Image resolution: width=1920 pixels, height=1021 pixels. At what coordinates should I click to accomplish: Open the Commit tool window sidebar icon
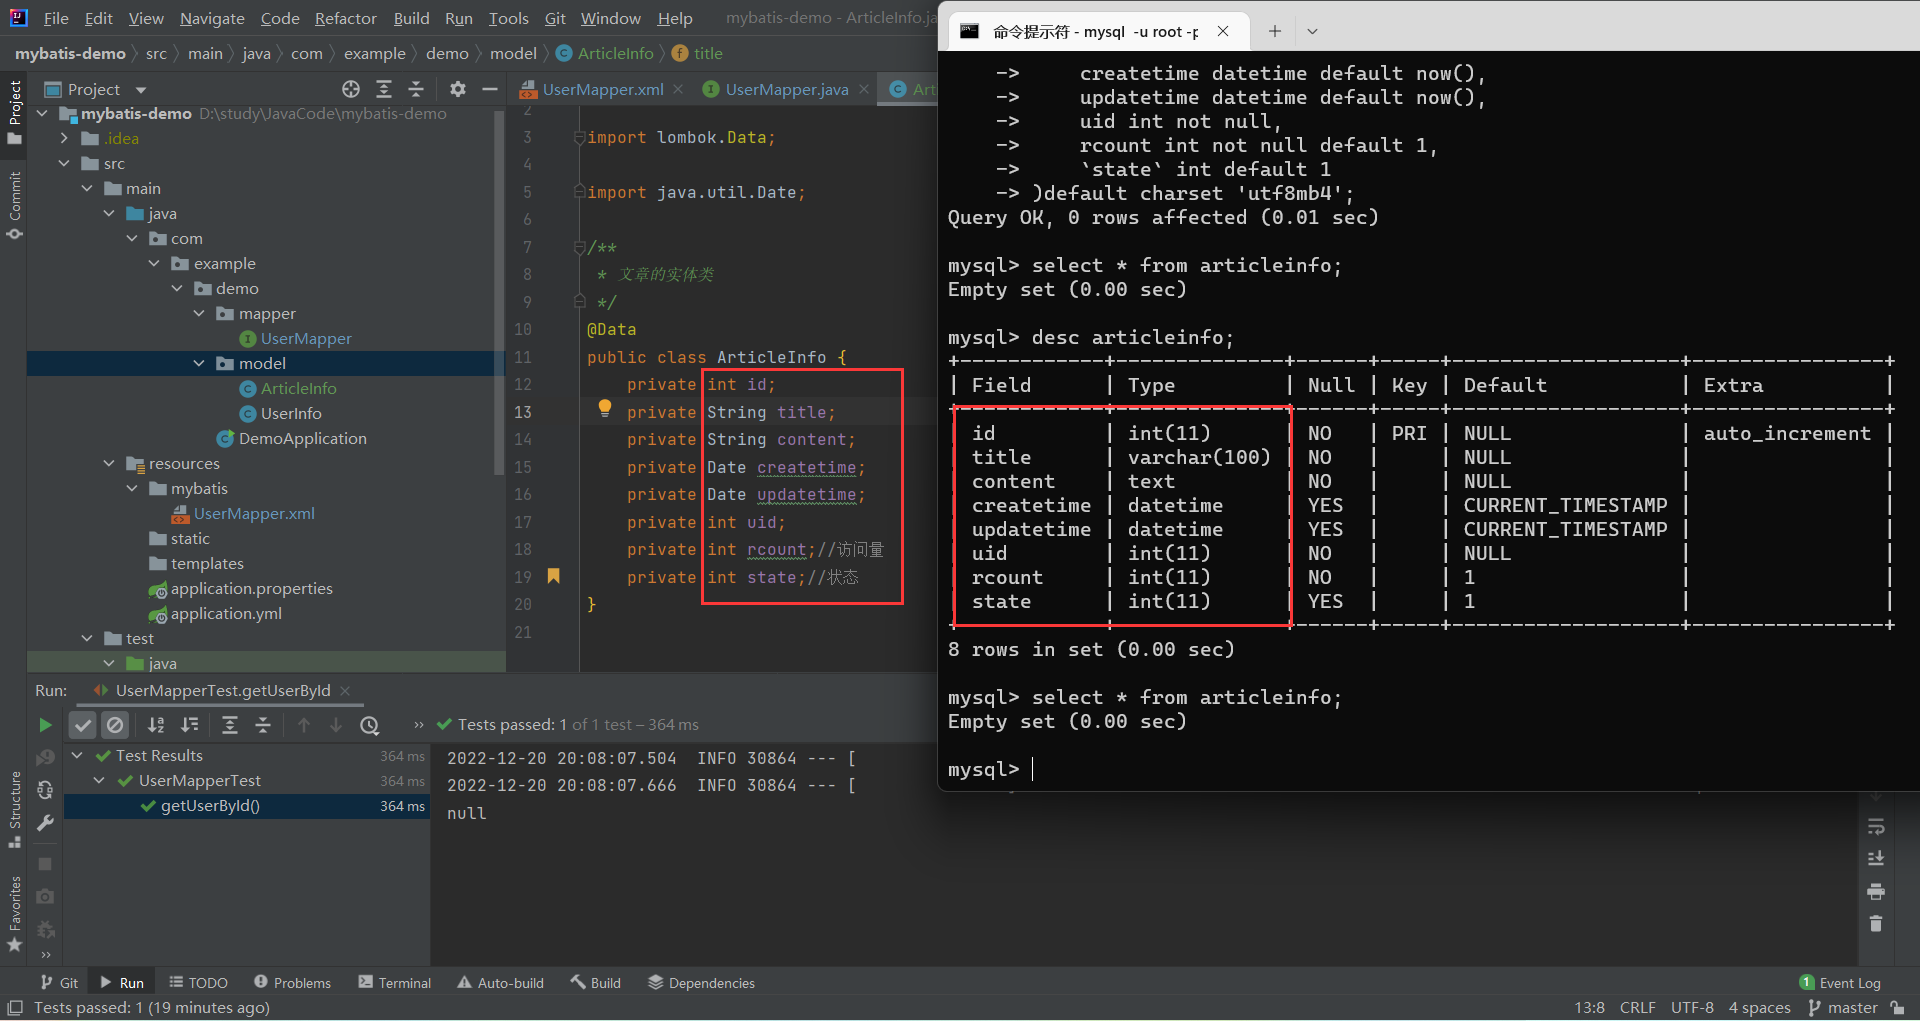15,205
